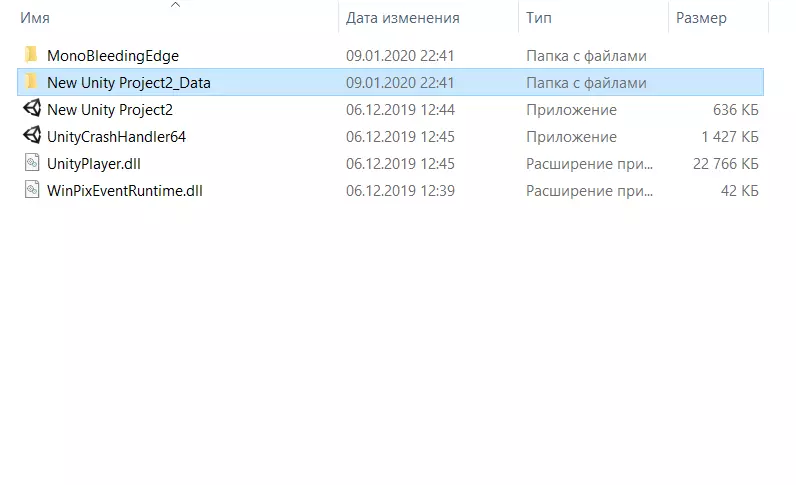Select the New Unity Project2 application name
This screenshot has height=485, width=796.
pyautogui.click(x=110, y=110)
